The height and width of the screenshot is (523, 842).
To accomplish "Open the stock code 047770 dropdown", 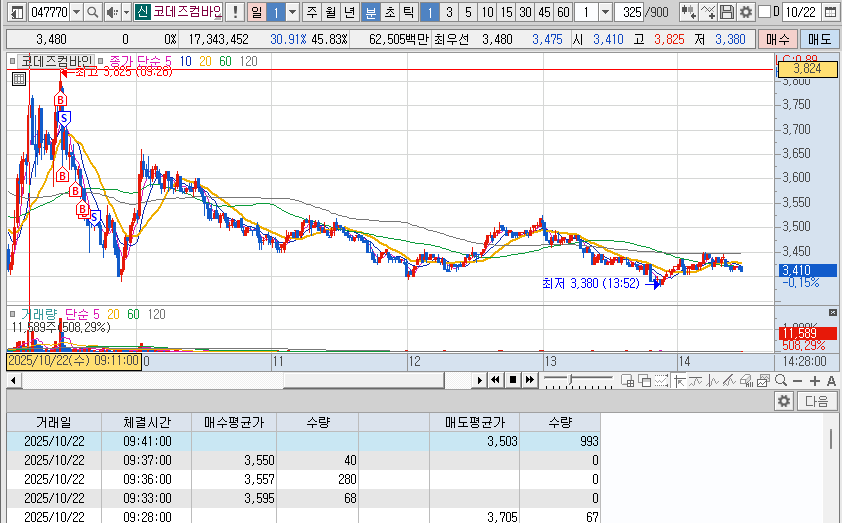I will coord(77,12).
